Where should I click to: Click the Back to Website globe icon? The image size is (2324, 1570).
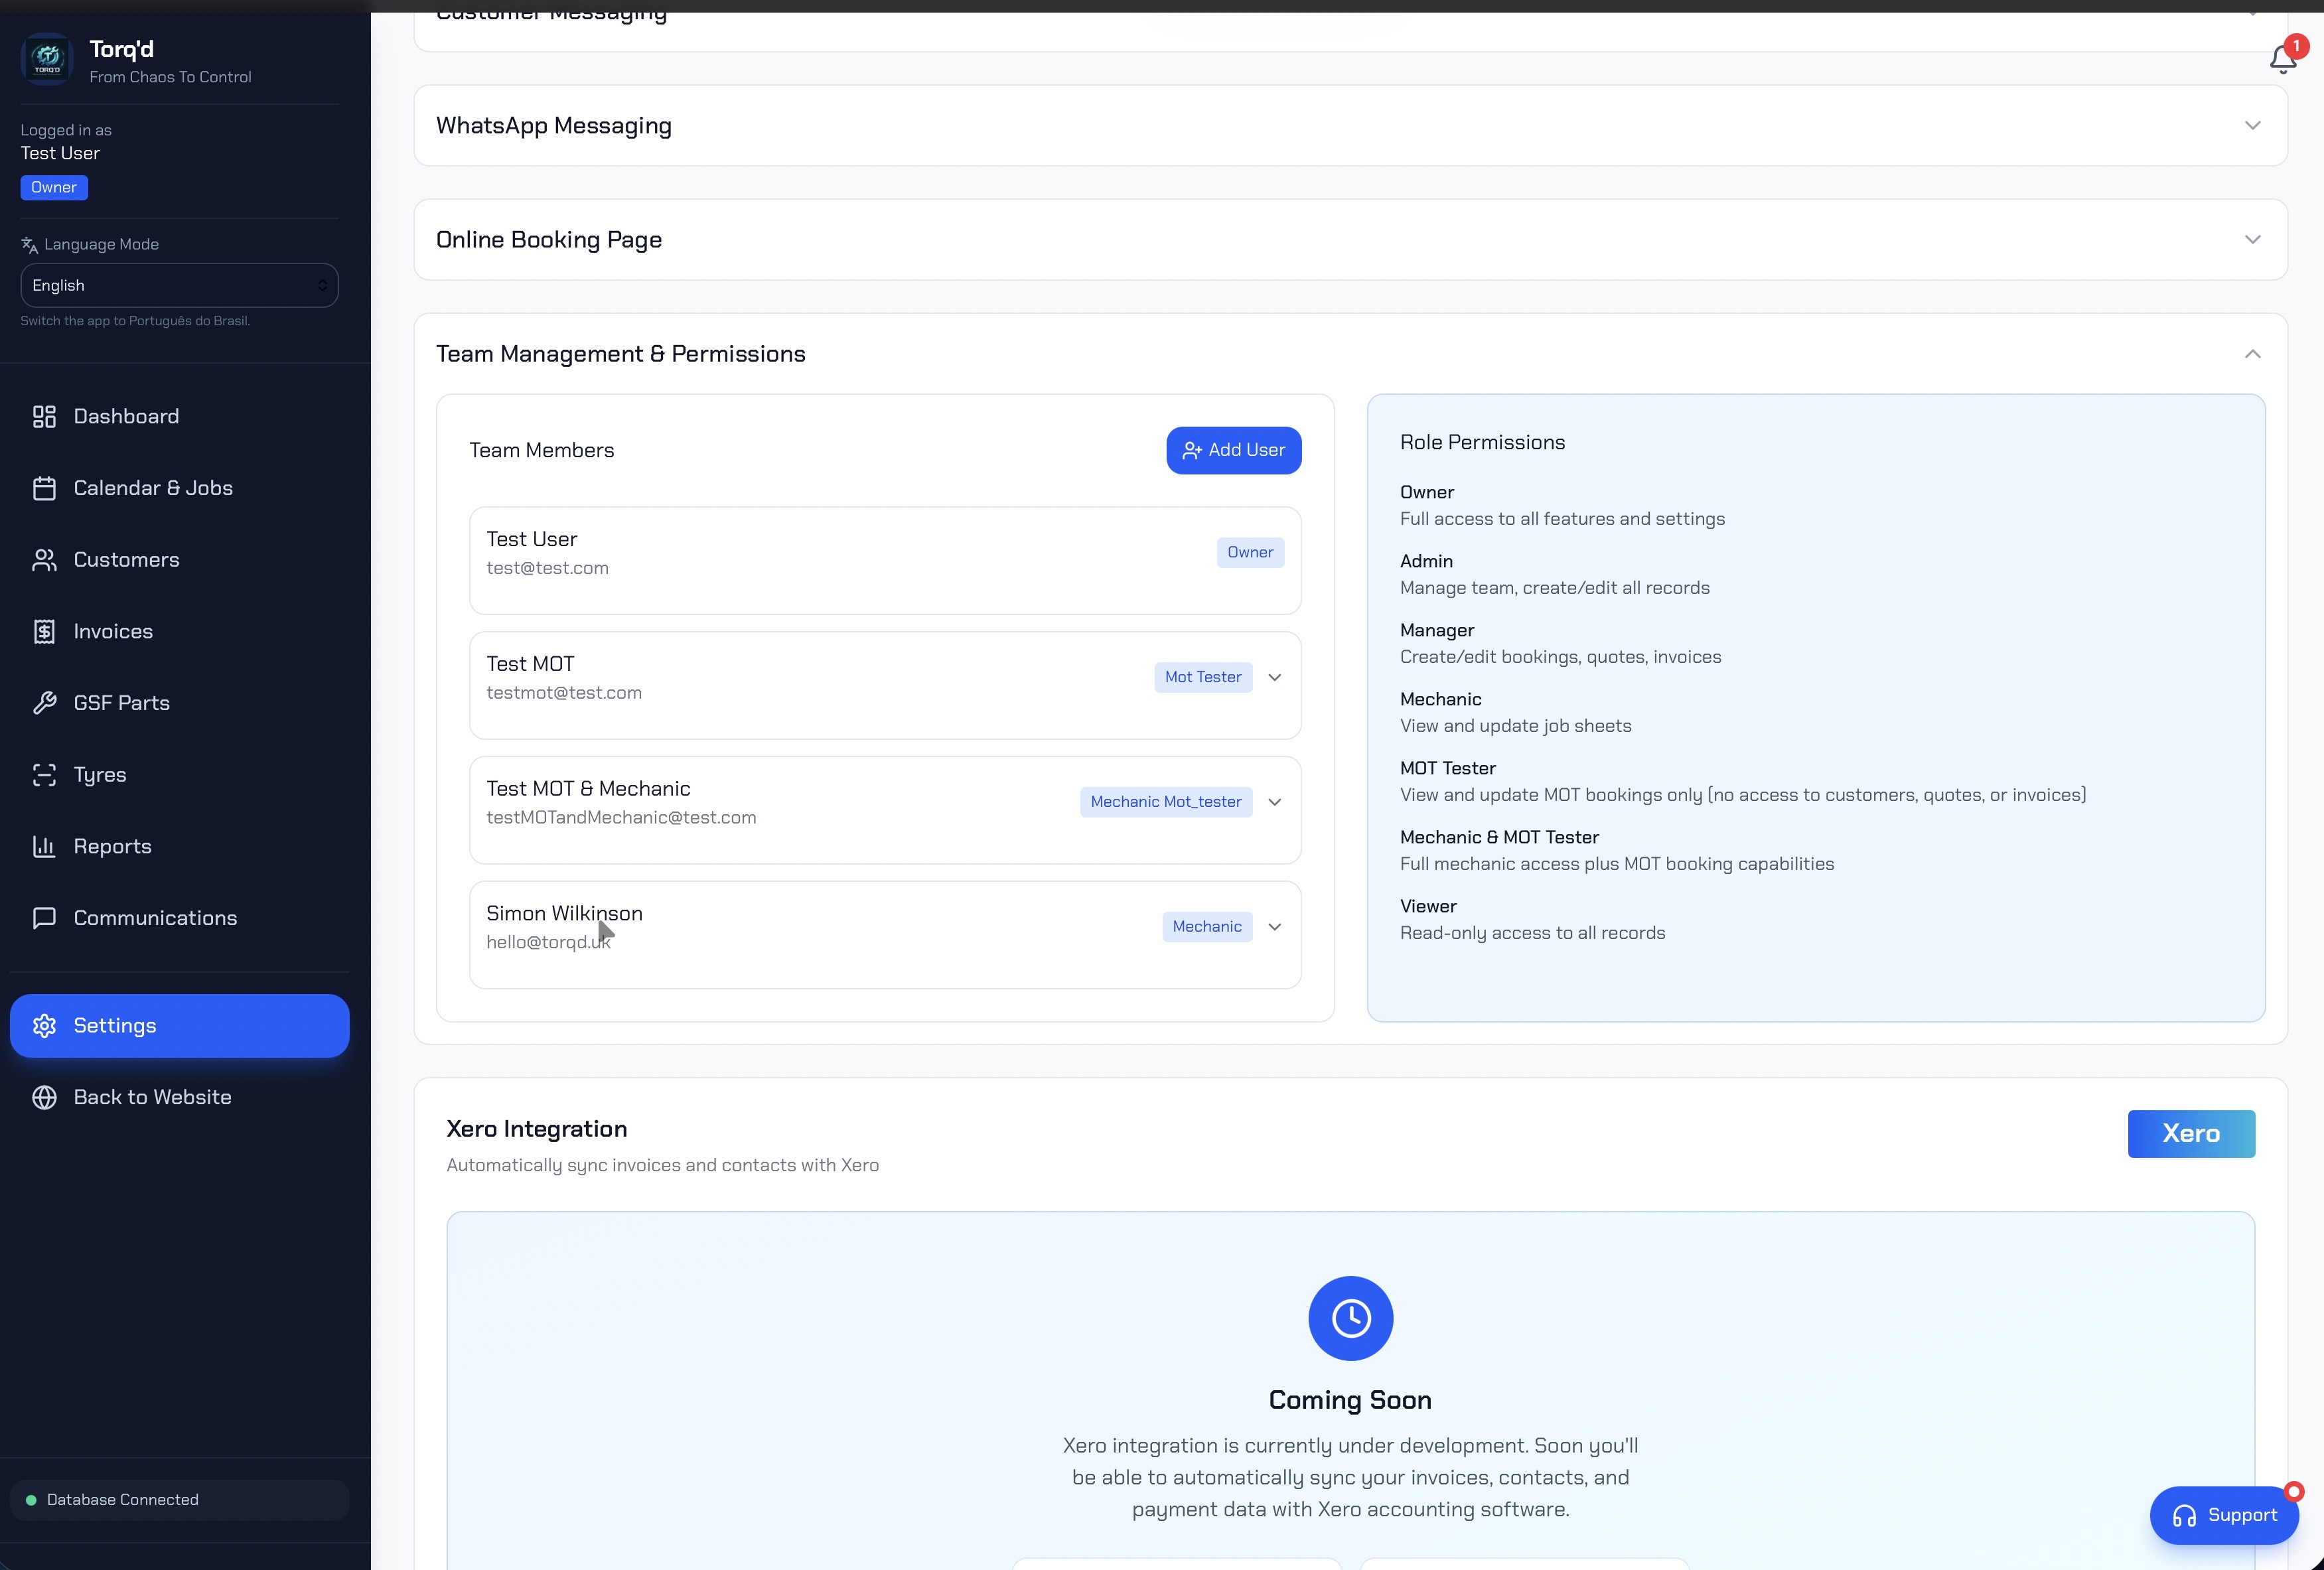44,1097
